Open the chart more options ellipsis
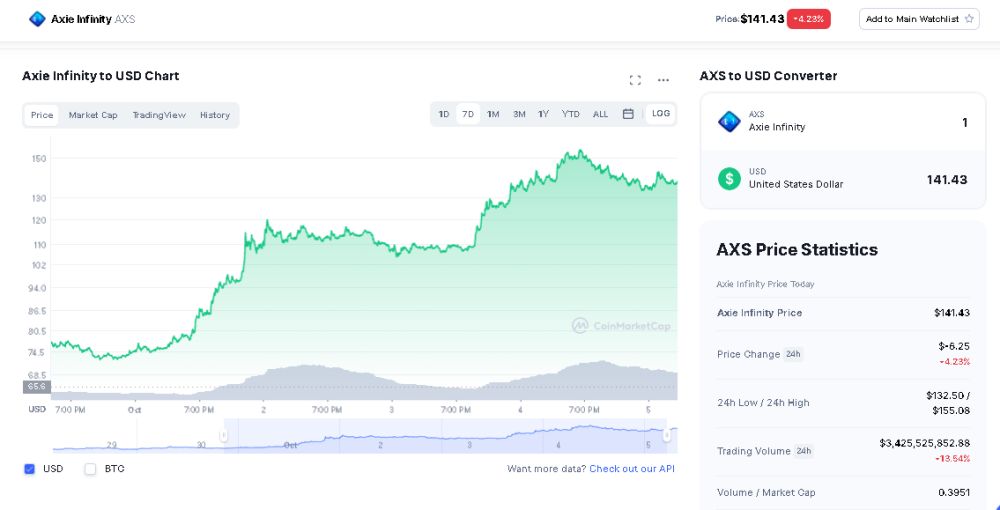The image size is (1000, 510). click(663, 80)
